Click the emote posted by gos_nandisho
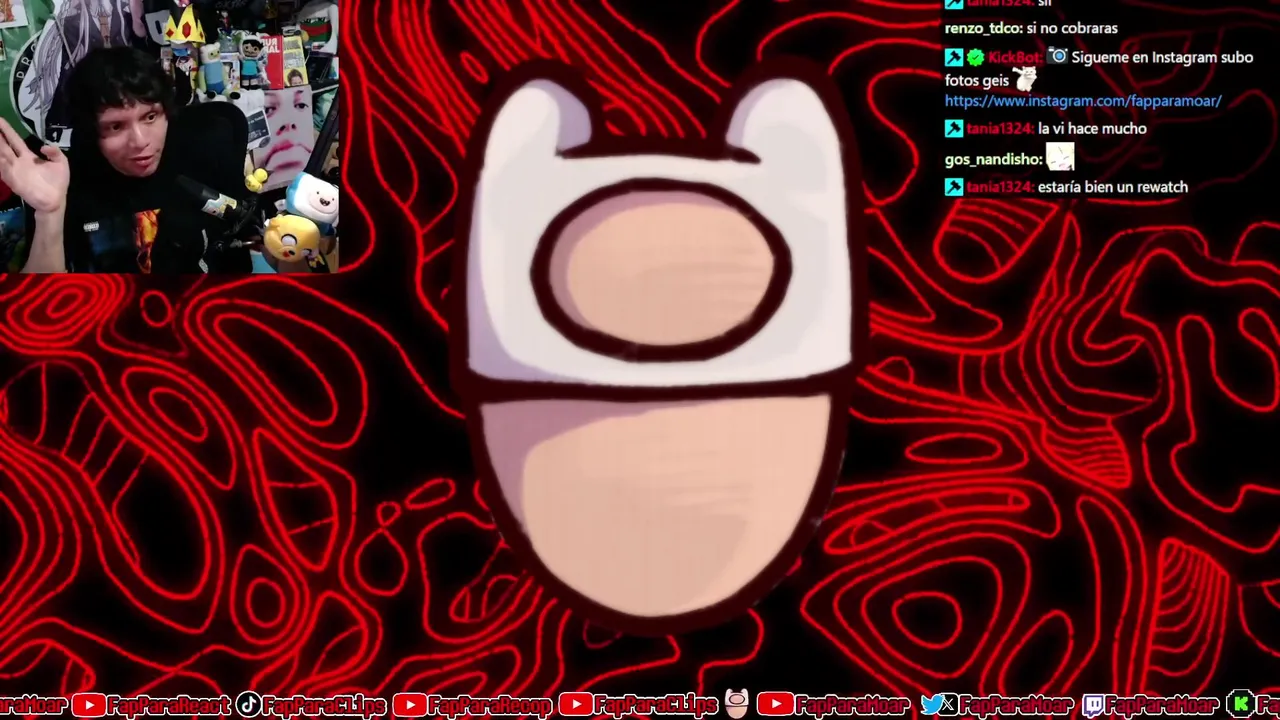 [1060, 158]
